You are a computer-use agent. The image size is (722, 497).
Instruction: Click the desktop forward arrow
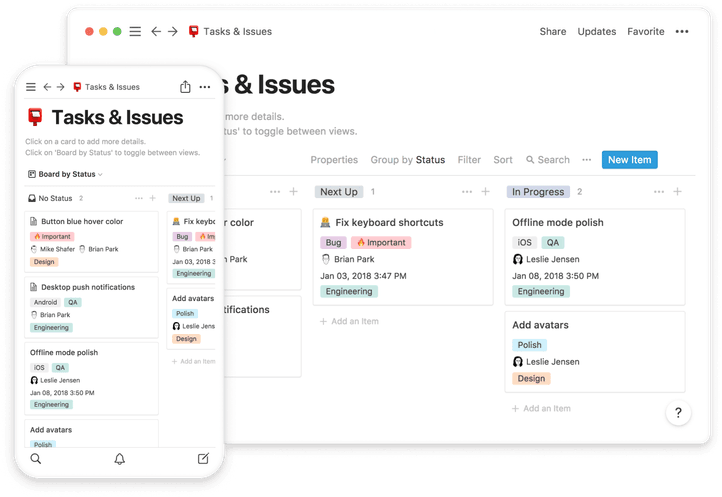click(173, 32)
